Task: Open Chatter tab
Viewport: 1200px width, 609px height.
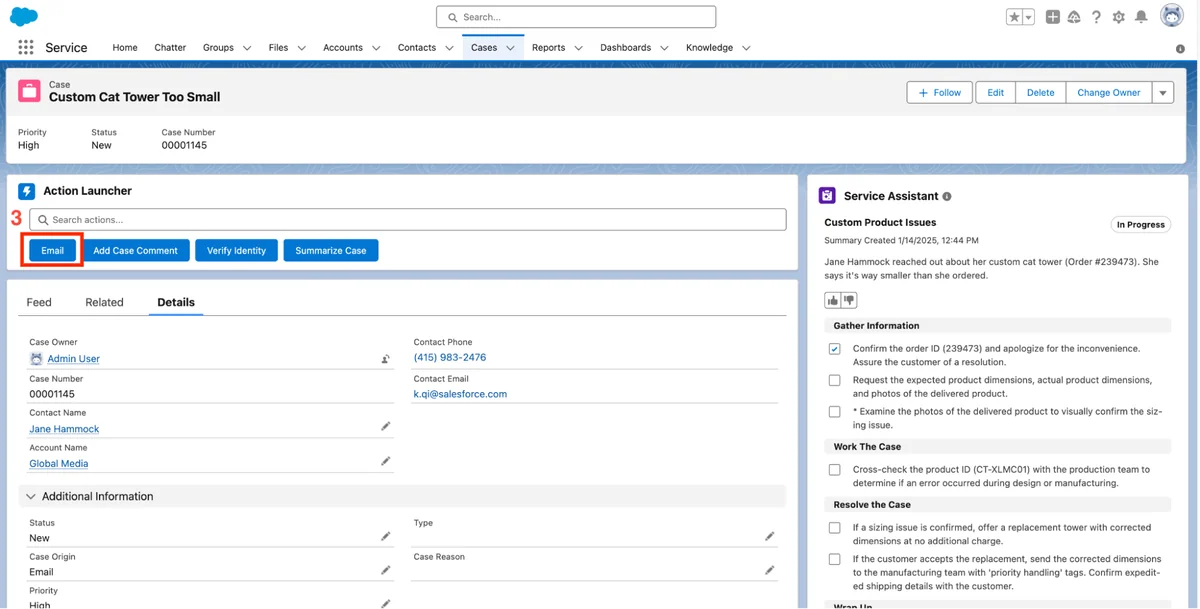Action: tap(170, 47)
